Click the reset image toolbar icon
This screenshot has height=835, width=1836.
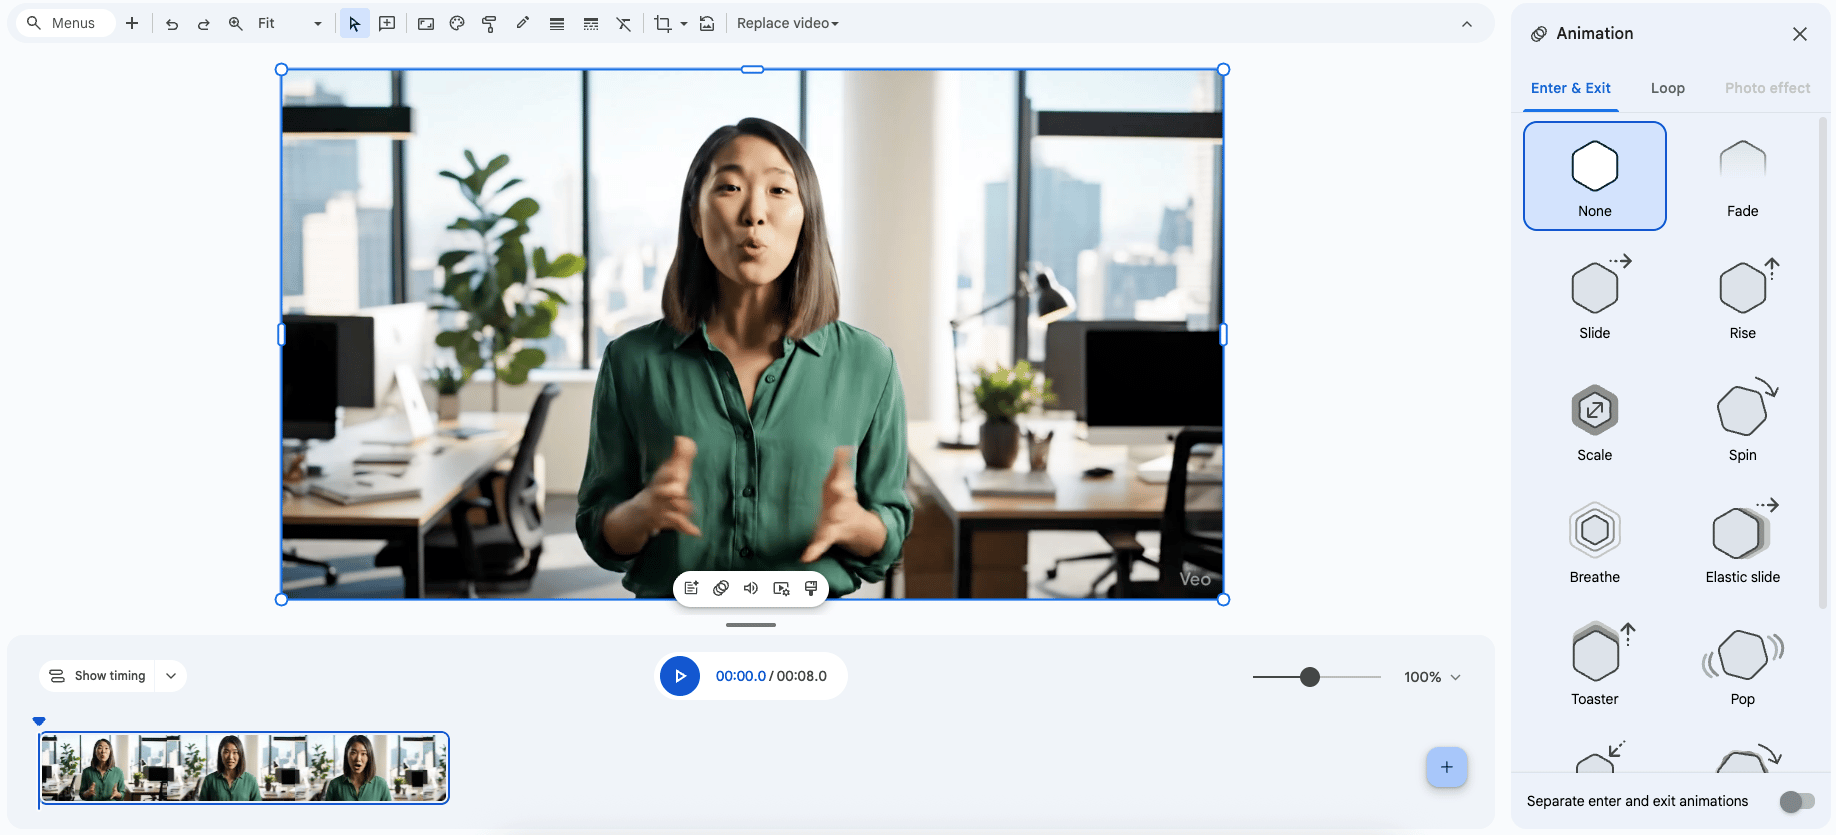click(x=707, y=23)
